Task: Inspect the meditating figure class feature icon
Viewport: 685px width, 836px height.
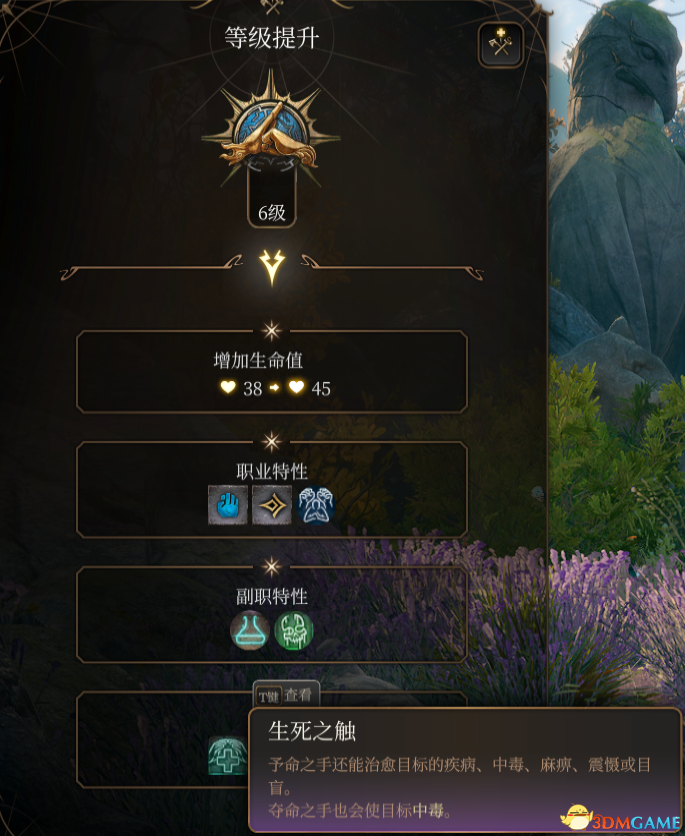Action: tap(316, 504)
